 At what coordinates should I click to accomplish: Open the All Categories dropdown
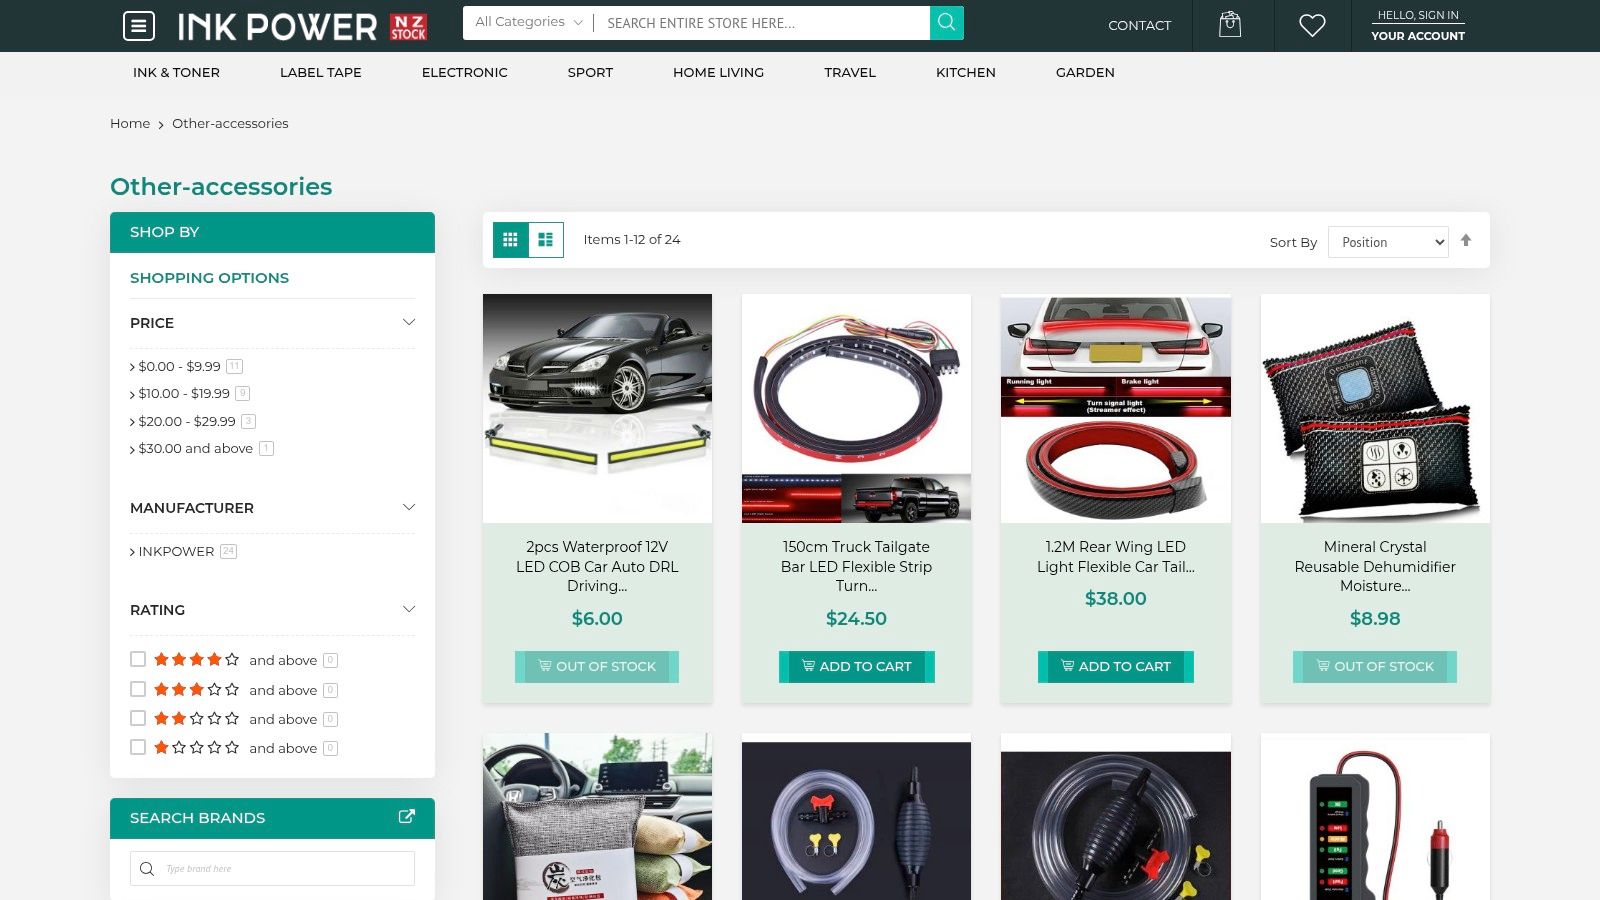(528, 22)
